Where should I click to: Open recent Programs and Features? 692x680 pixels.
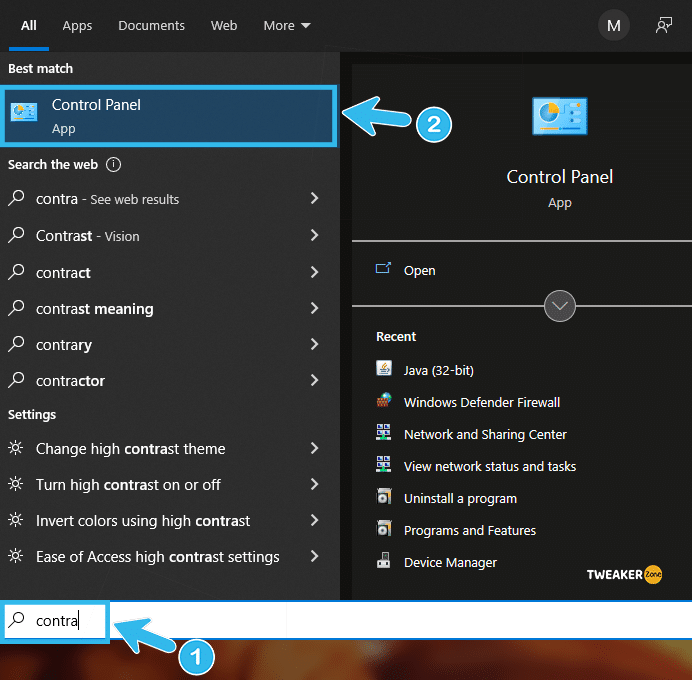point(470,530)
